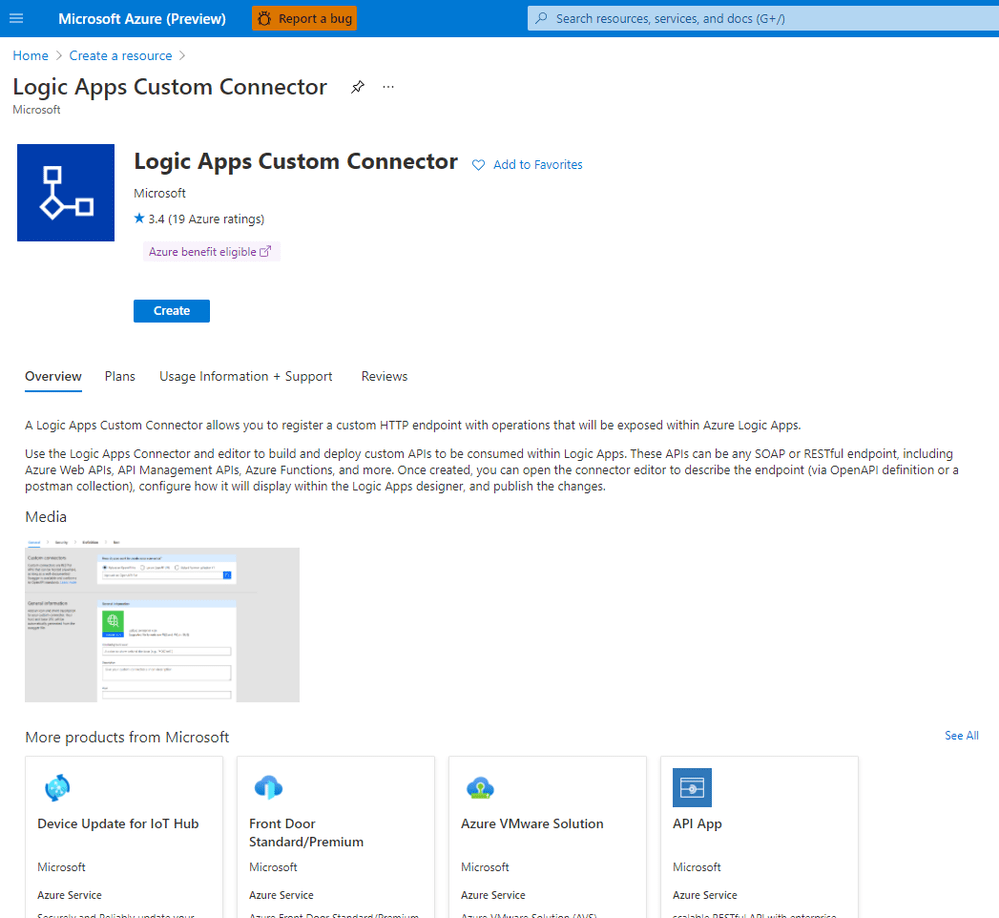This screenshot has height=918, width=999.
Task: Open the Reviews tab
Action: 384,376
